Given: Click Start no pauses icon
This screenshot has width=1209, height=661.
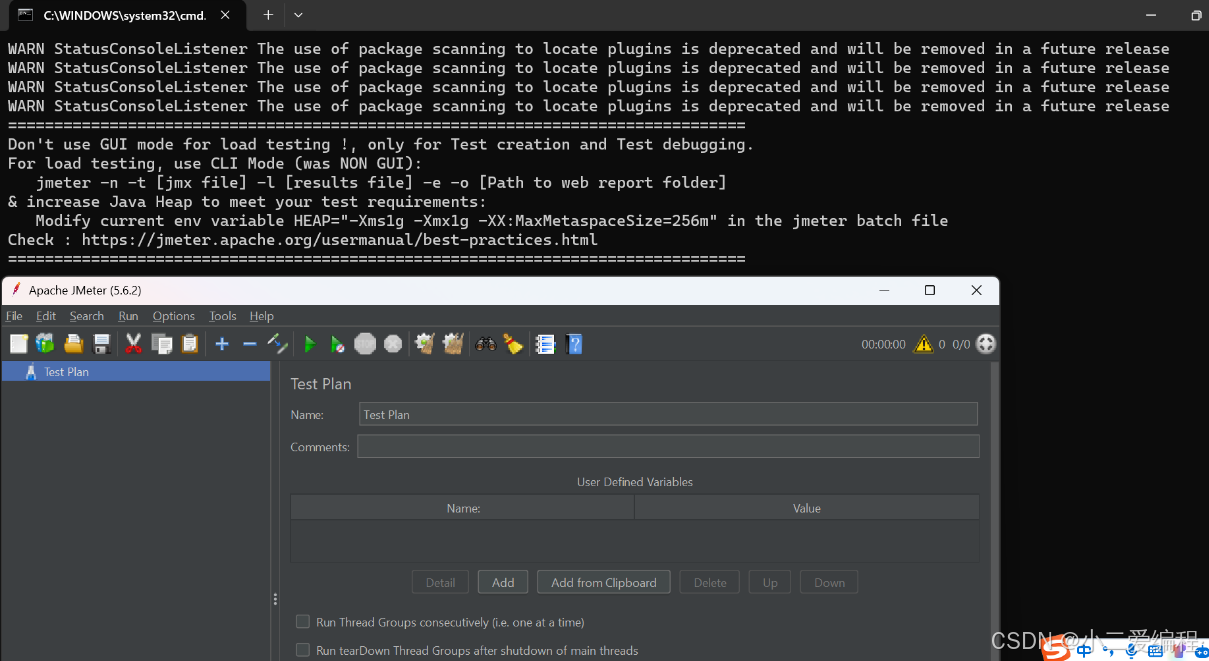Looking at the screenshot, I should point(338,344).
